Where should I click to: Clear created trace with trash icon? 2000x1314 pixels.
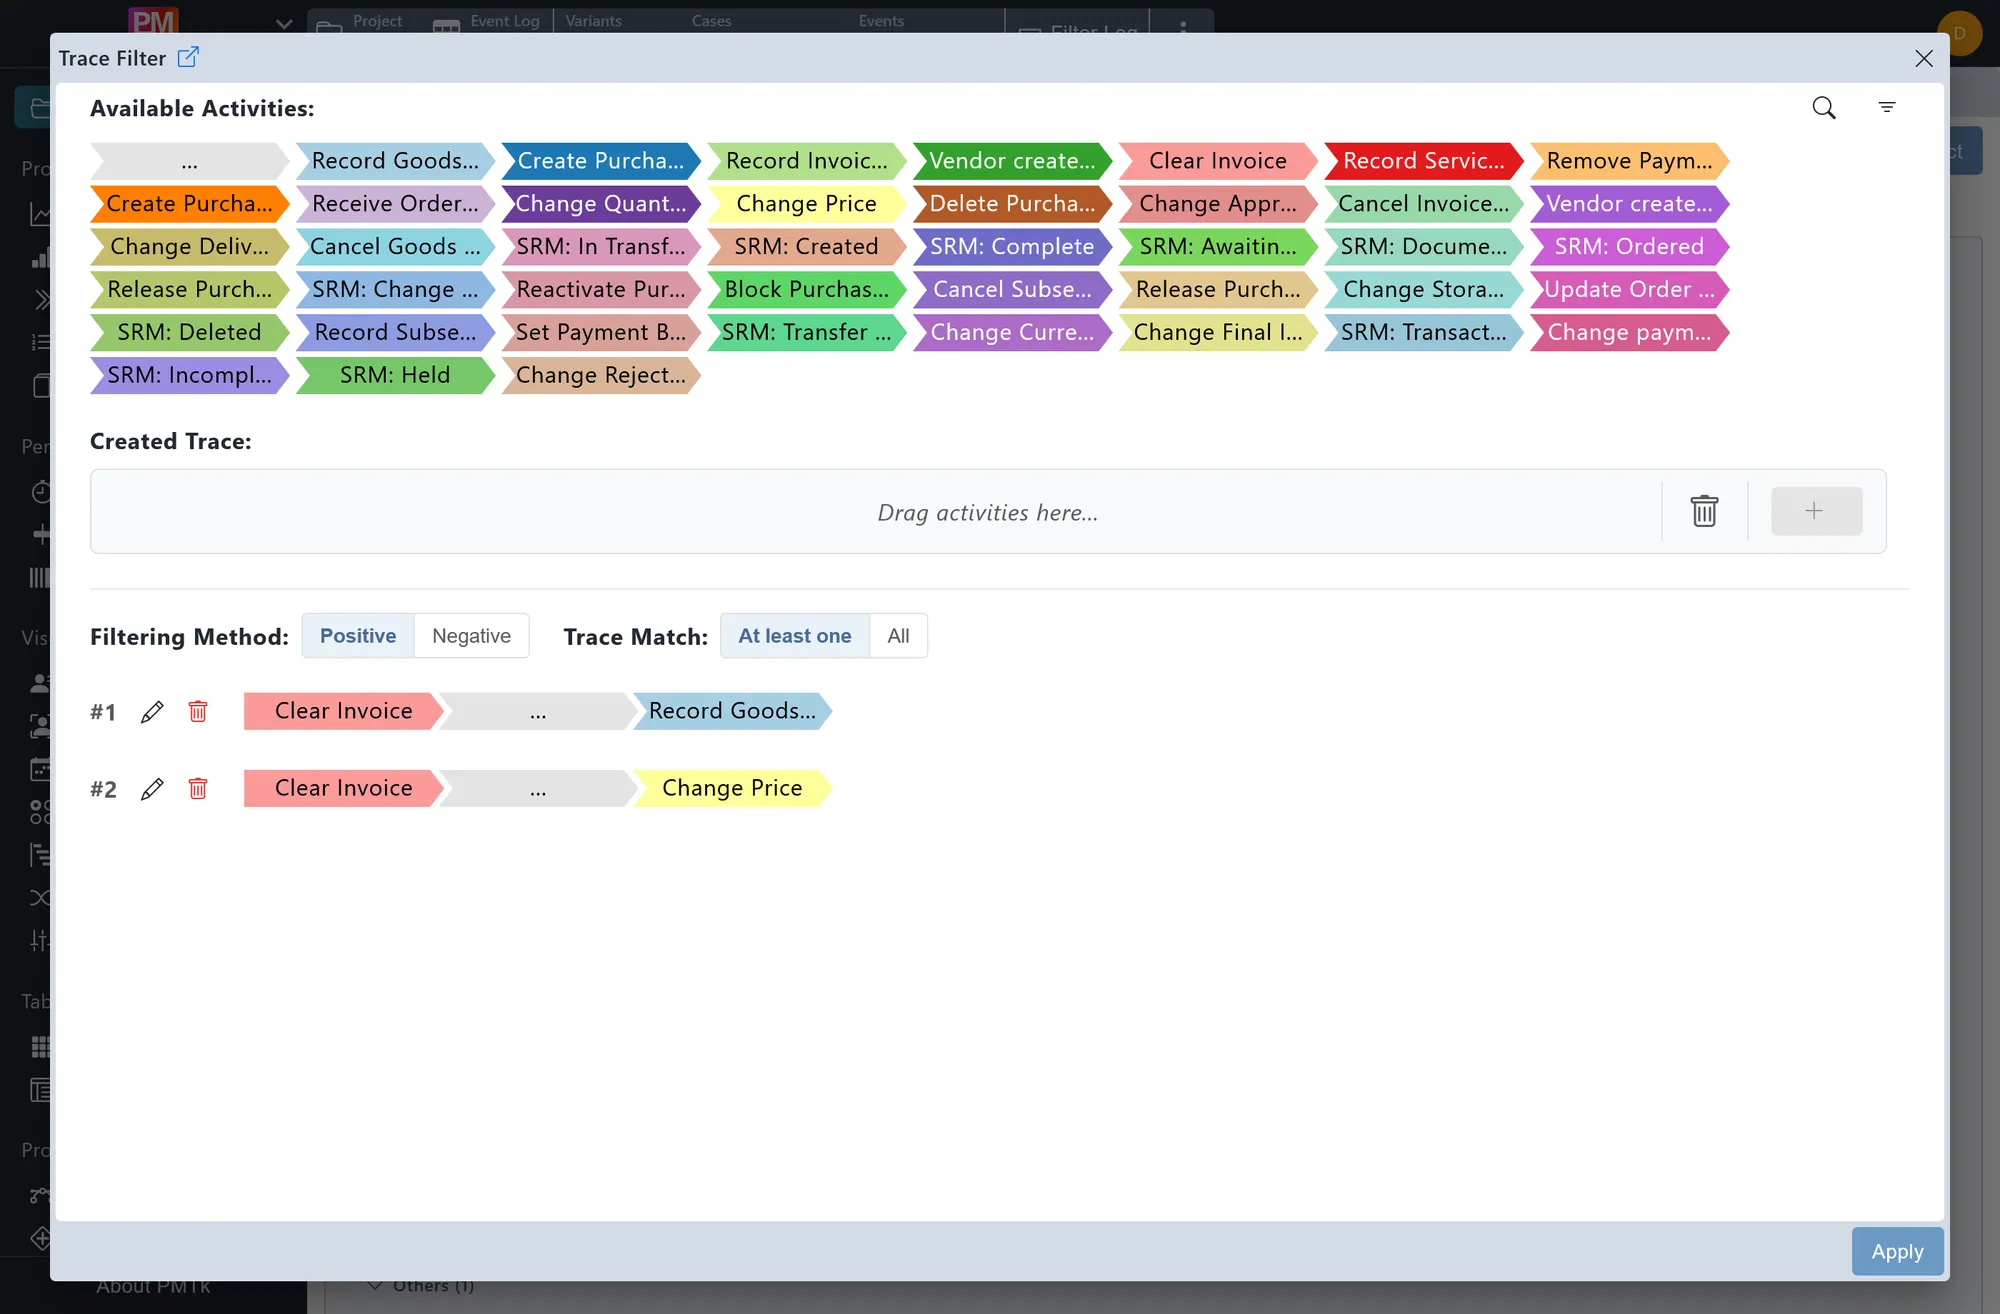point(1704,511)
